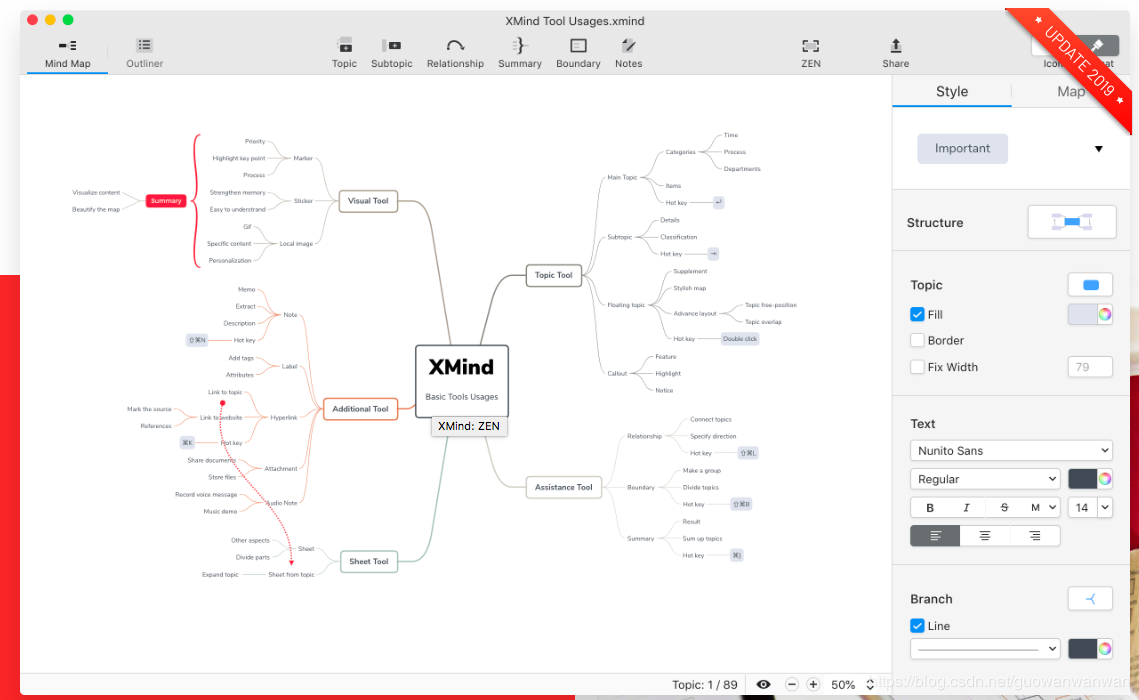Enable the Border checkbox
The height and width of the screenshot is (700, 1139).
pos(917,340)
